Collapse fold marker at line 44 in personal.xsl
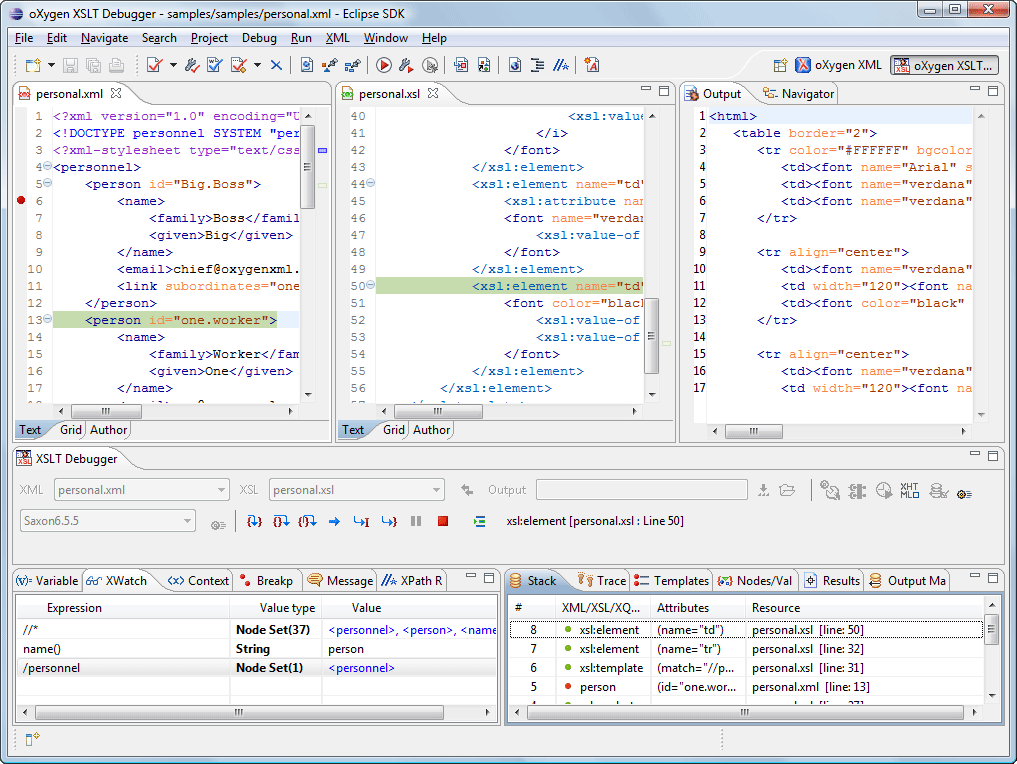 click(x=370, y=183)
